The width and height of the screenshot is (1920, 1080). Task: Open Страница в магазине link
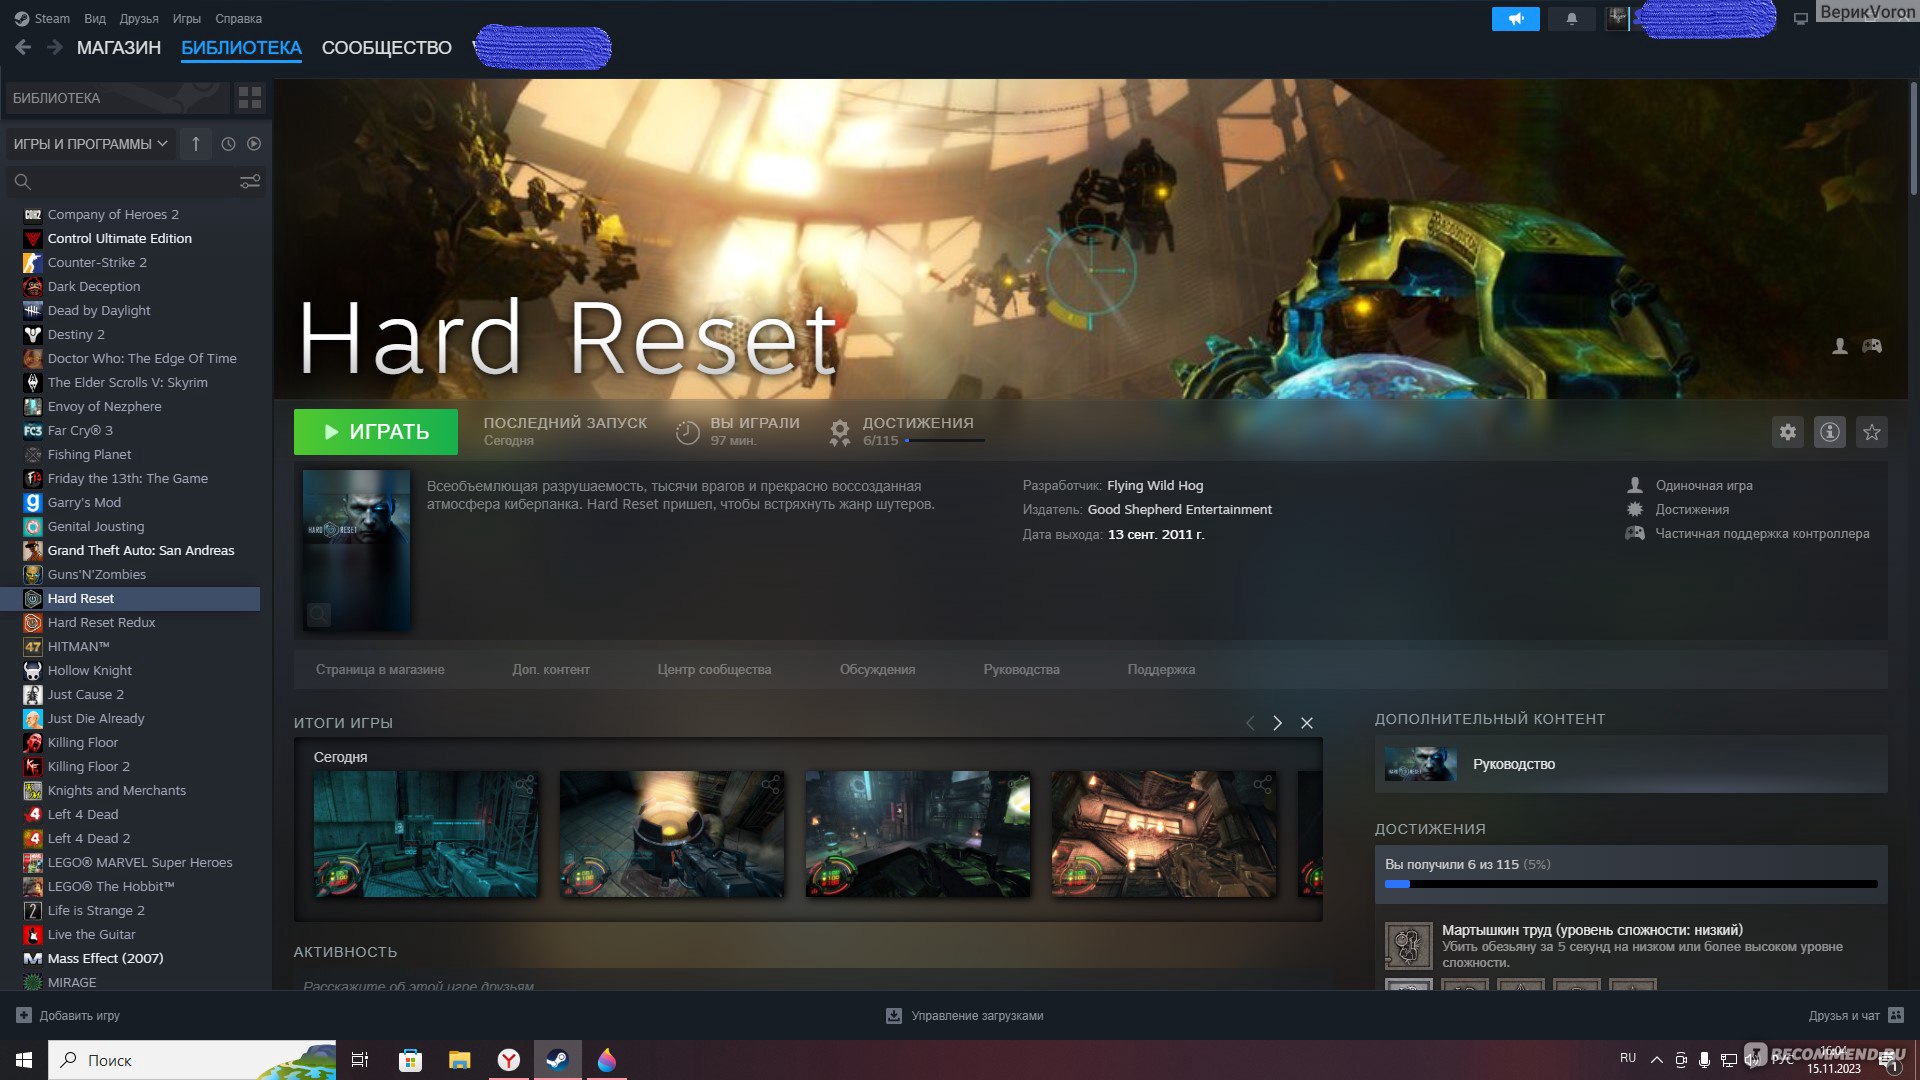380,670
